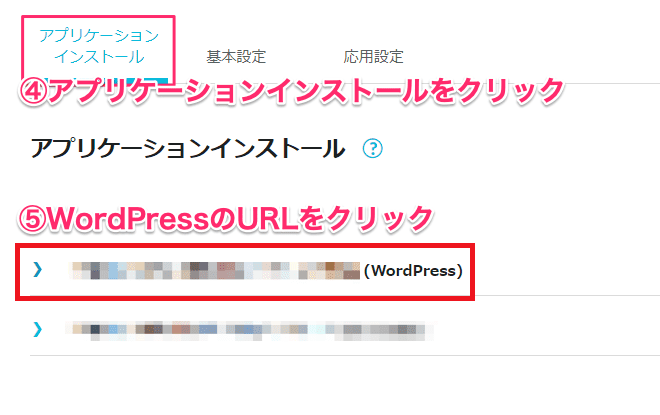Expand the second blurred URL row chevron
660x415 pixels.
[x=38, y=329]
